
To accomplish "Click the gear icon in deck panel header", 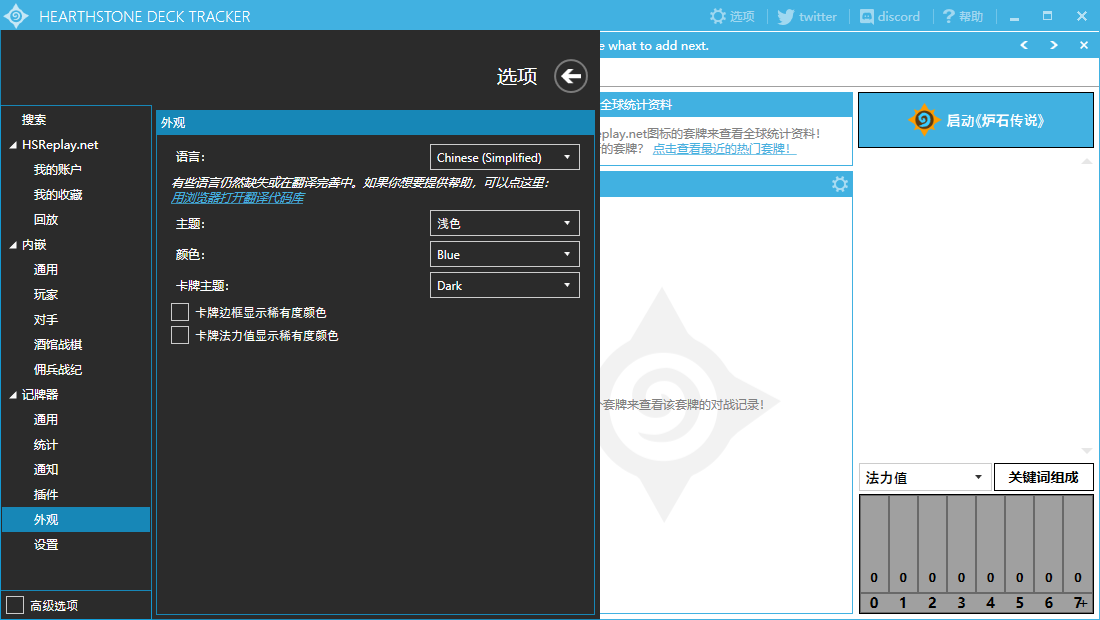I will (840, 184).
